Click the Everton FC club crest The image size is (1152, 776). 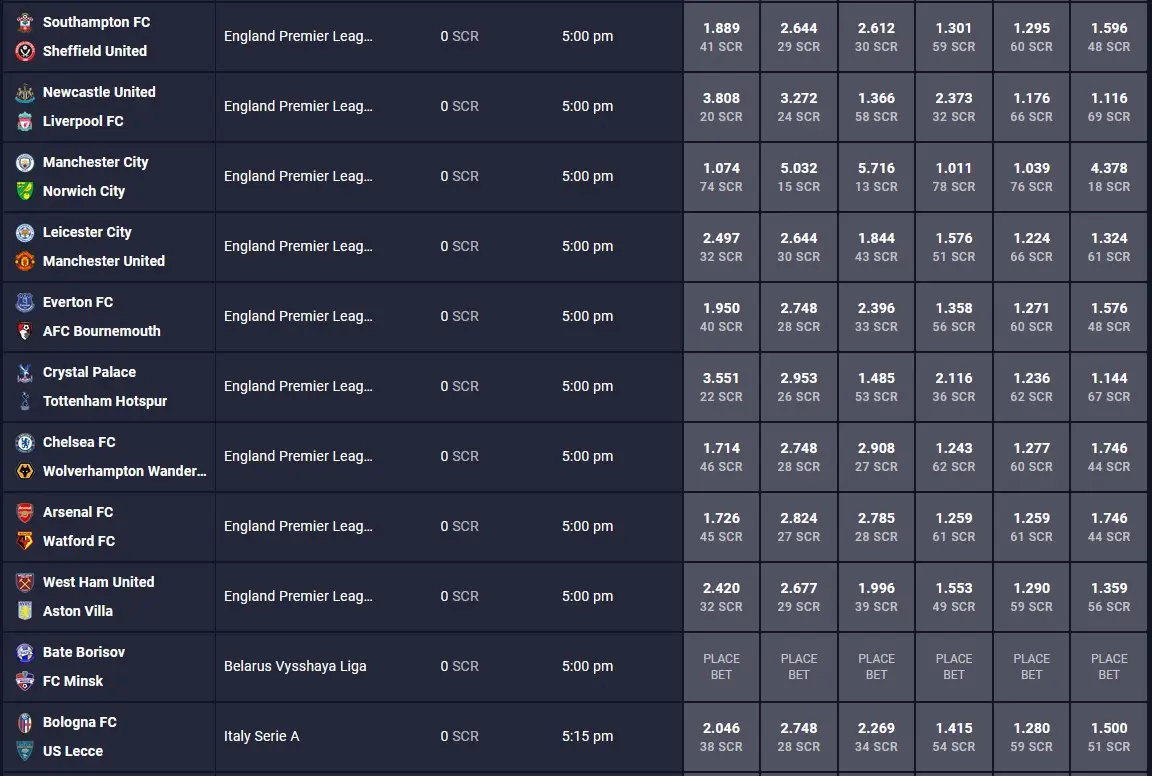[25, 302]
